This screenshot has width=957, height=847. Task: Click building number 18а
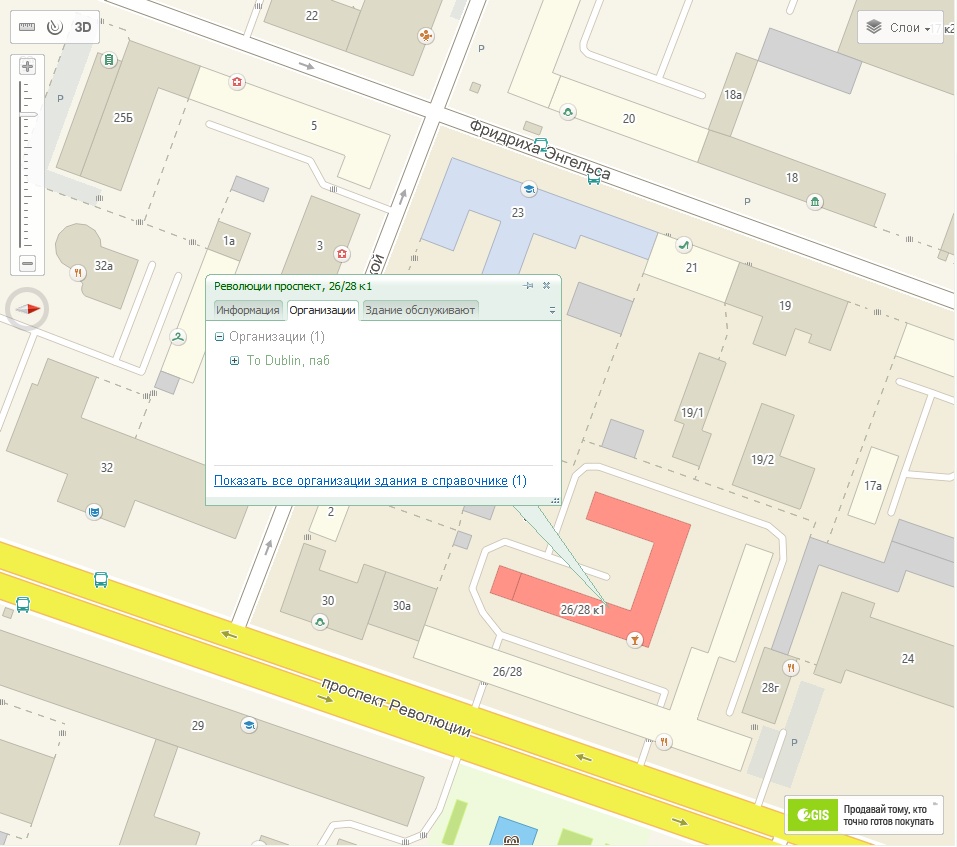tap(733, 95)
